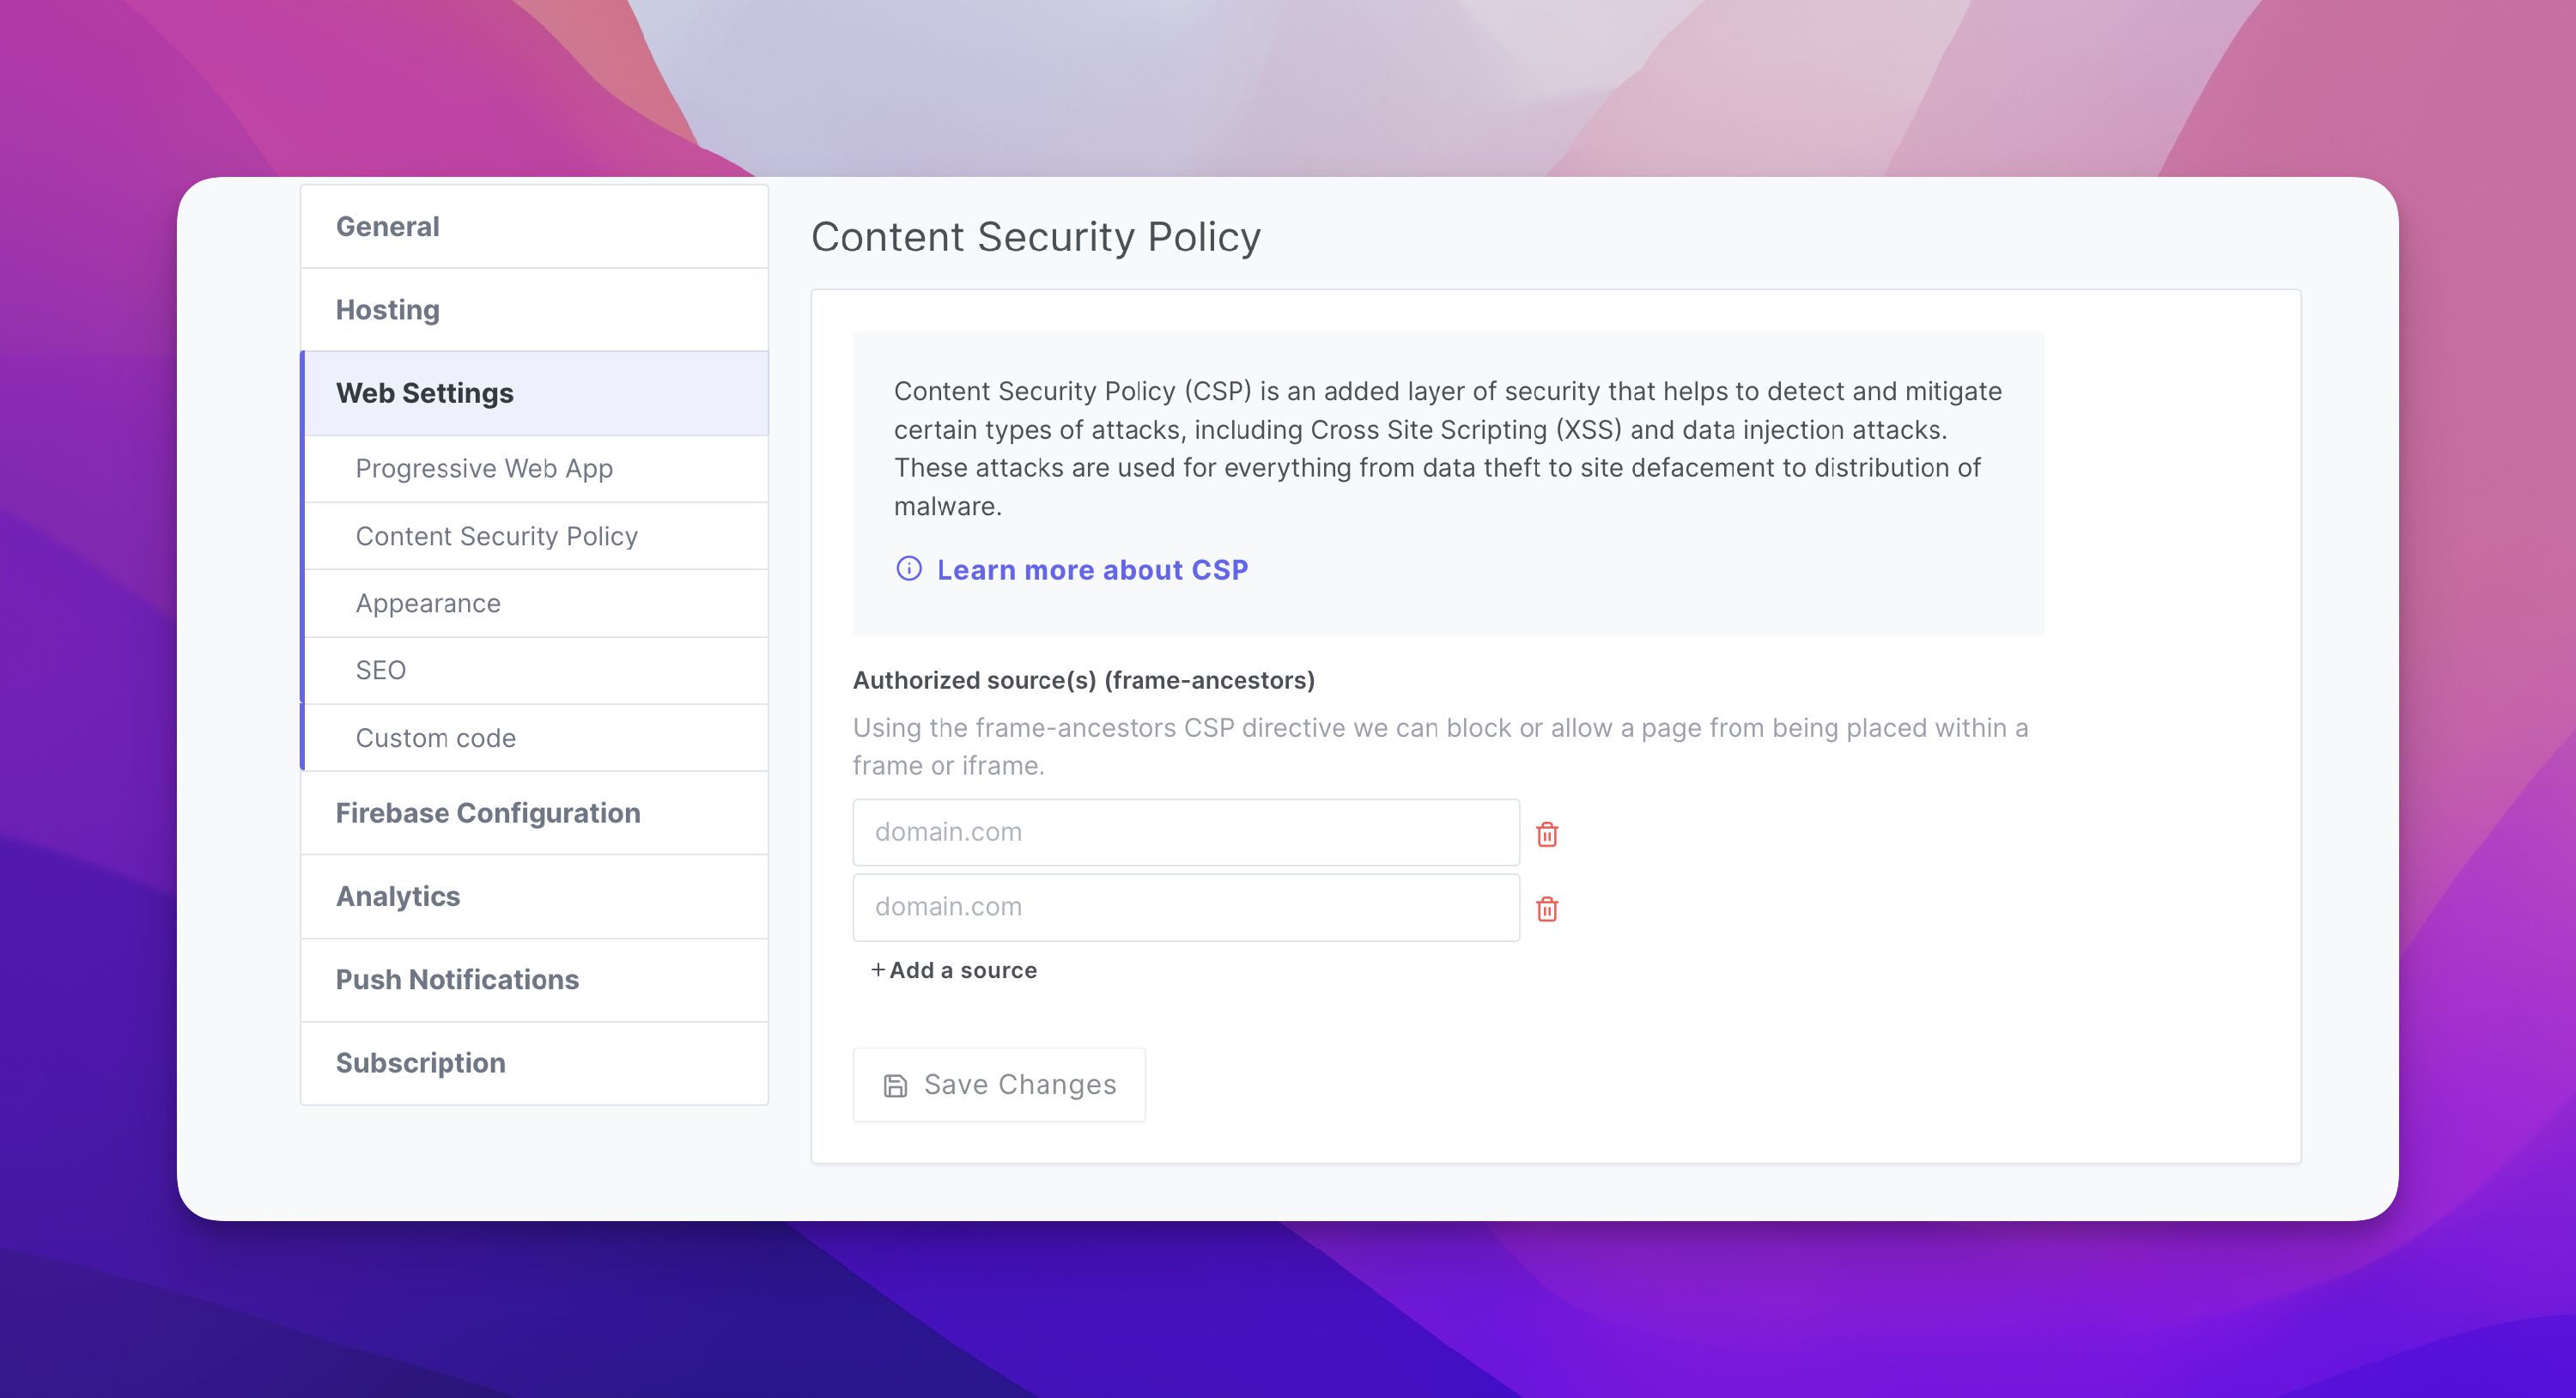Expand the Web Settings section
The image size is (2576, 1398).
tap(425, 393)
